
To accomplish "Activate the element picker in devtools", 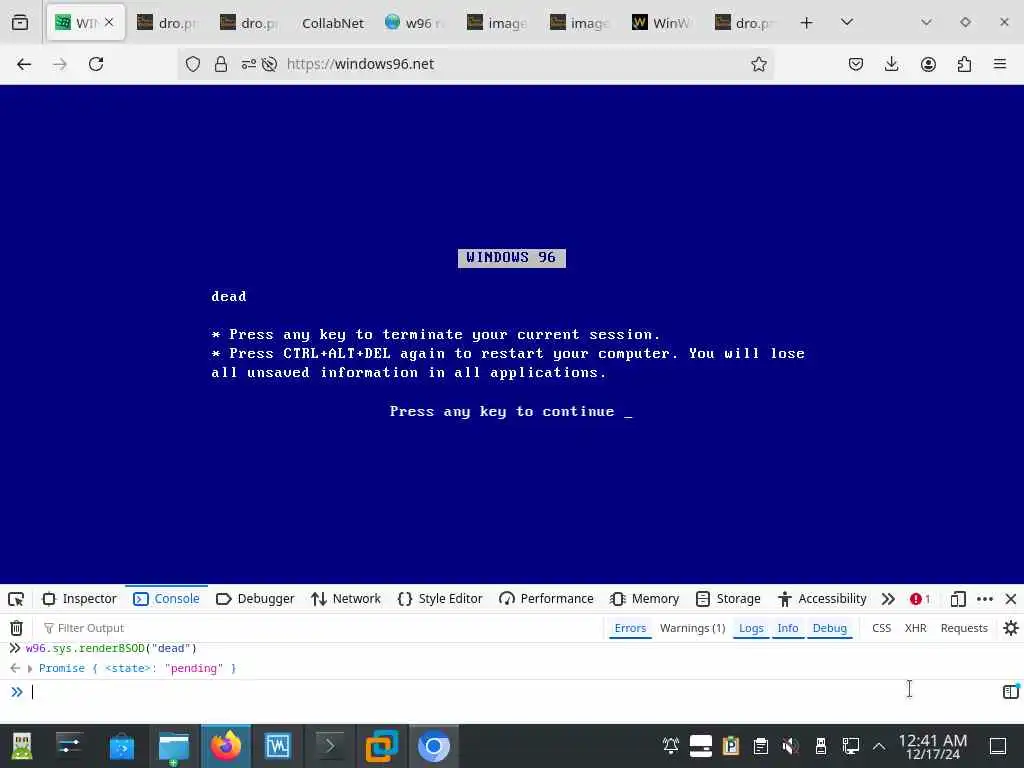I will (x=16, y=599).
